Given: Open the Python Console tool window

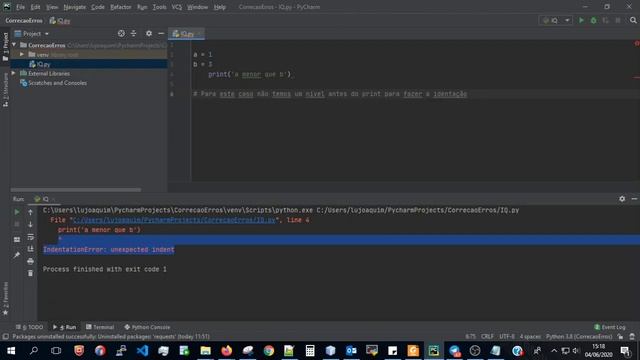Looking at the screenshot, I should click(147, 327).
